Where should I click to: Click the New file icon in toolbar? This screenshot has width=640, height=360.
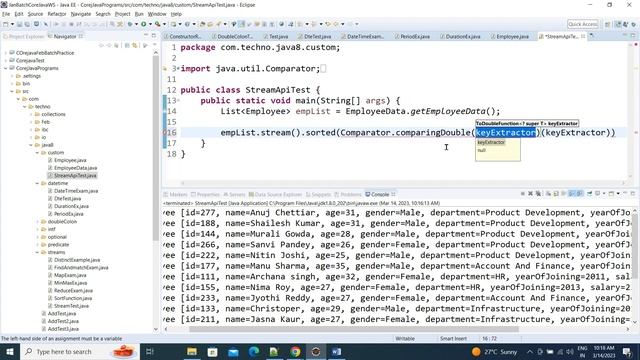coord(6,24)
